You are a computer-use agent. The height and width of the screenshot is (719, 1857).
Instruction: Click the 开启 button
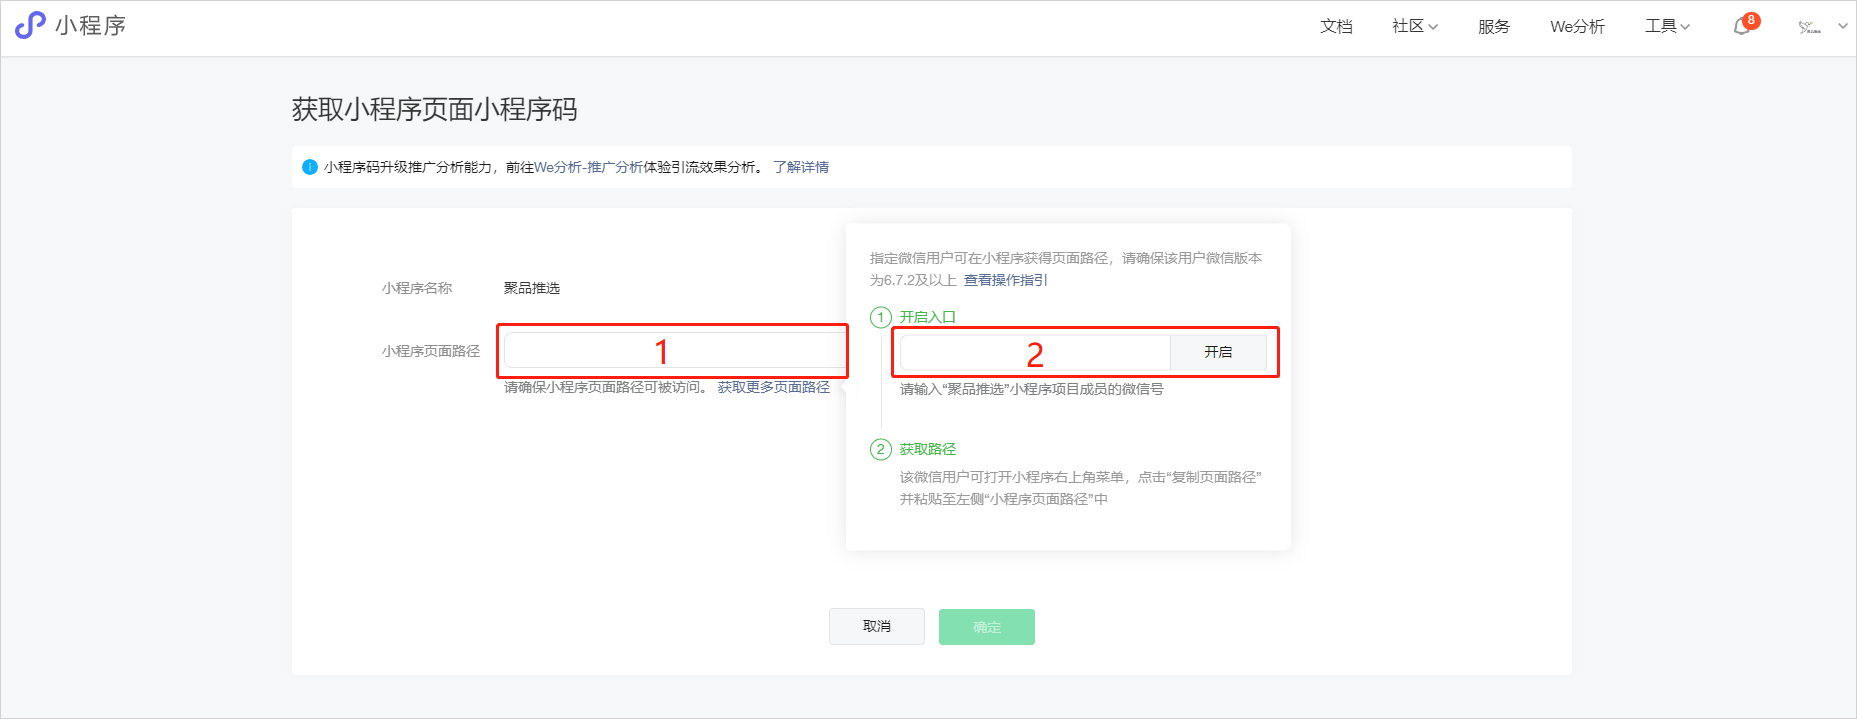pos(1218,352)
